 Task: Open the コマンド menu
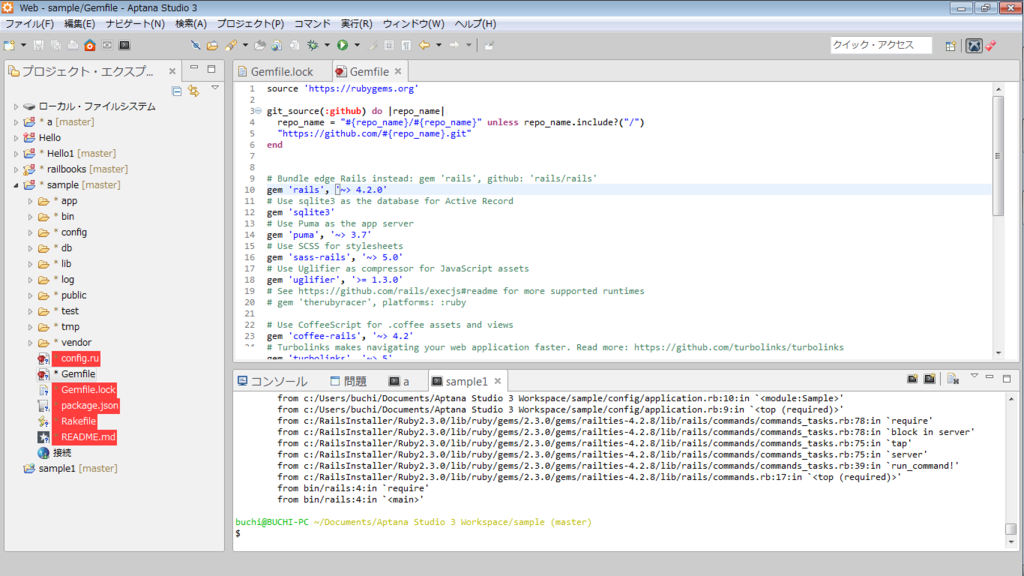[312, 24]
